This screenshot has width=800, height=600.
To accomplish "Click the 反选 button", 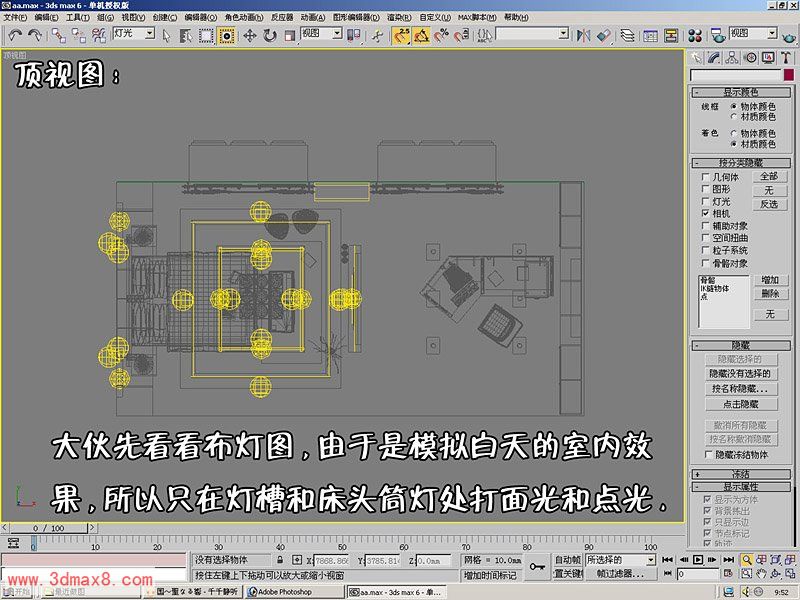I will (769, 204).
